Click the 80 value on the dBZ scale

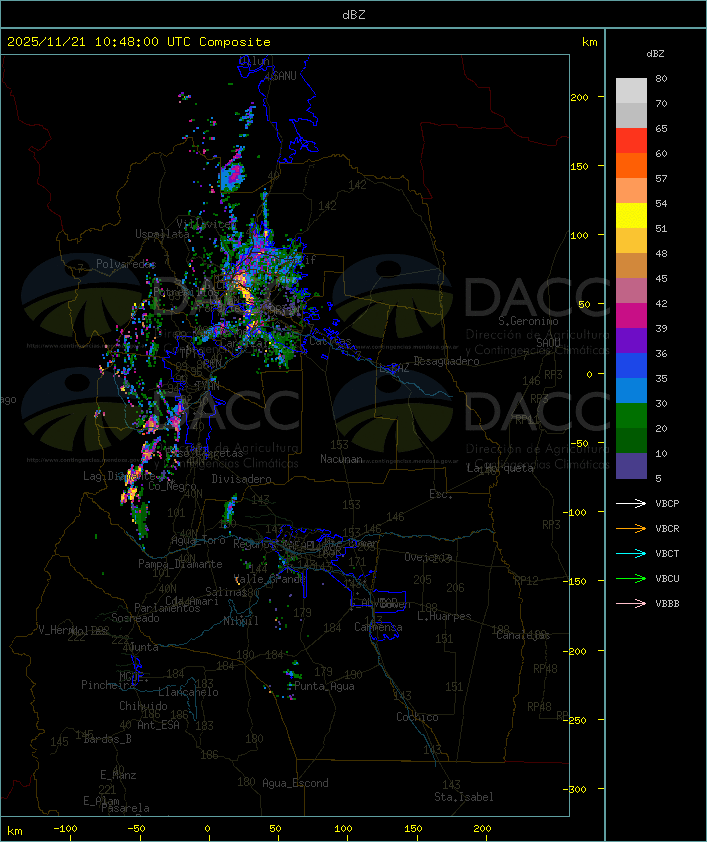pyautogui.click(x=661, y=78)
